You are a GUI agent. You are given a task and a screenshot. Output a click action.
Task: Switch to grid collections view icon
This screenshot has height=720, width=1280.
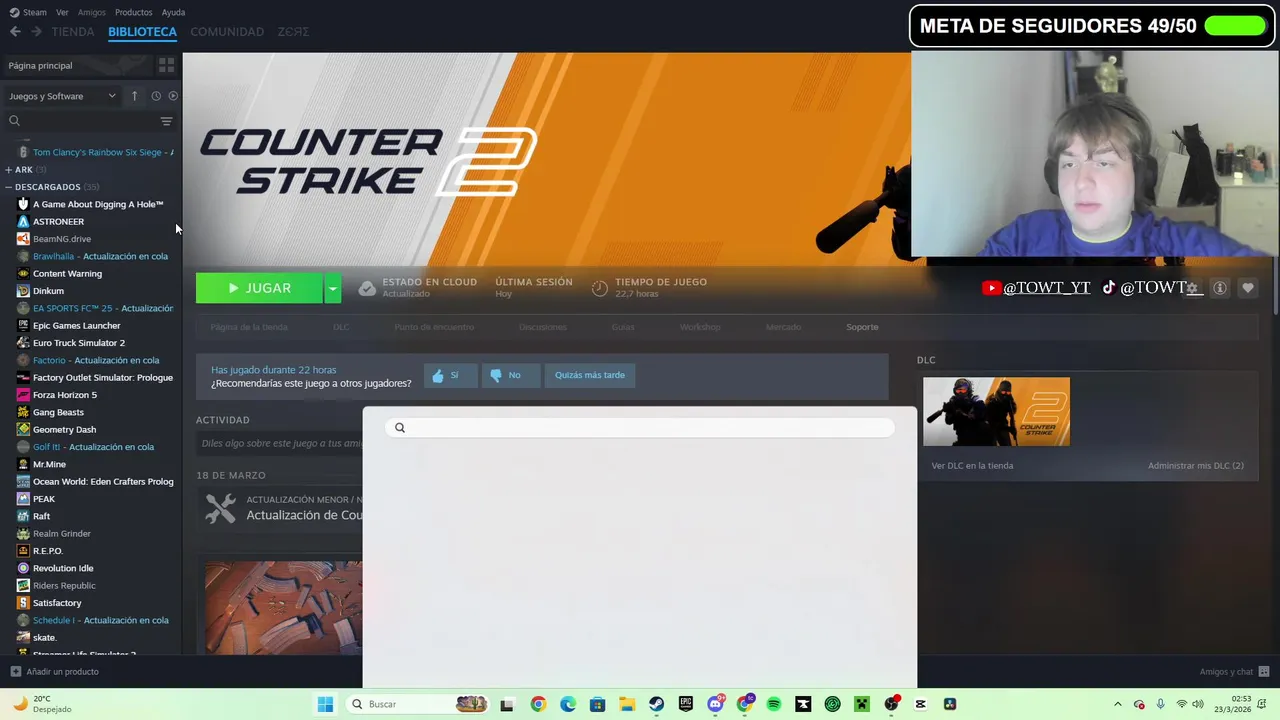167,65
